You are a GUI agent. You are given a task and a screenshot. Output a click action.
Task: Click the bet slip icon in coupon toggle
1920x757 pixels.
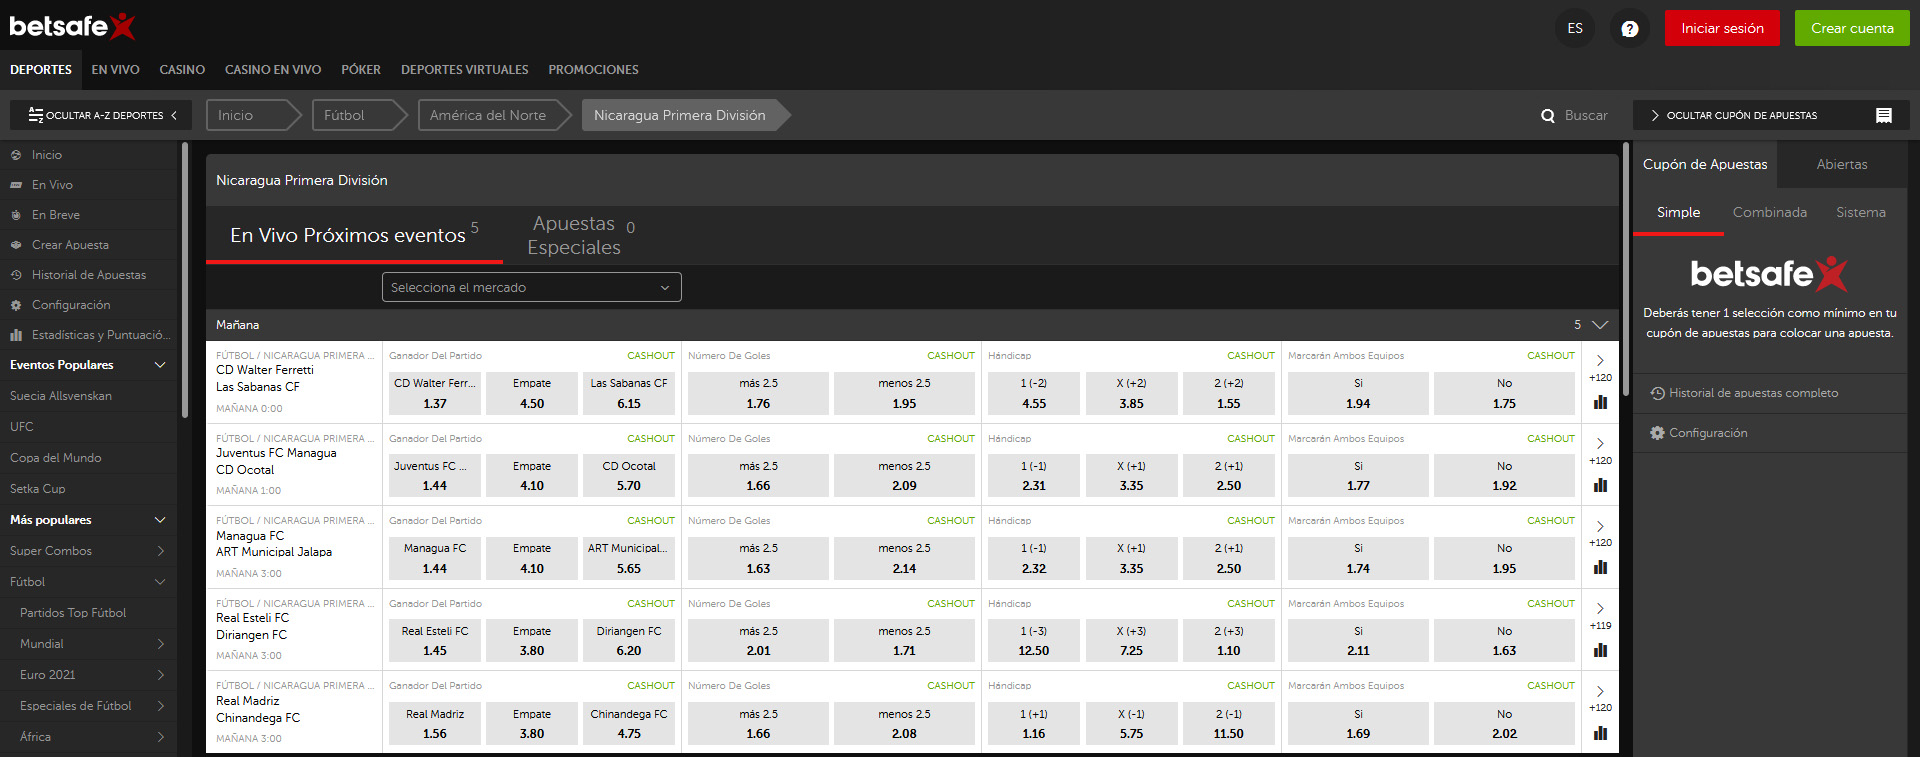pyautogui.click(x=1884, y=116)
